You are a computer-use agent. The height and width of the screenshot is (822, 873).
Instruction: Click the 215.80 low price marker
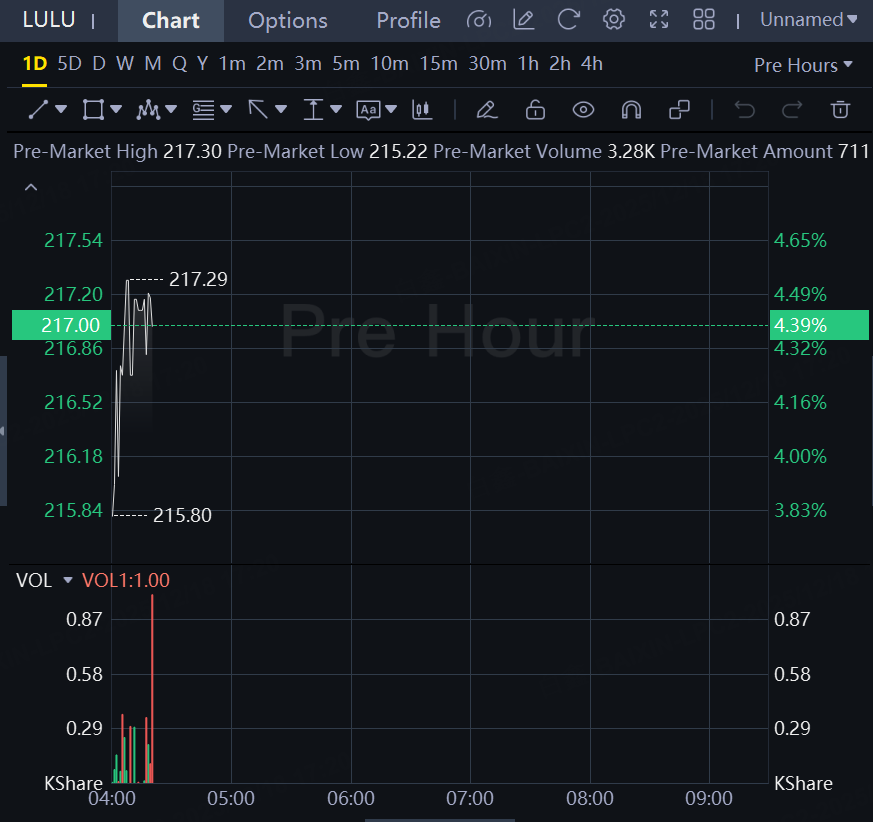[x=182, y=515]
